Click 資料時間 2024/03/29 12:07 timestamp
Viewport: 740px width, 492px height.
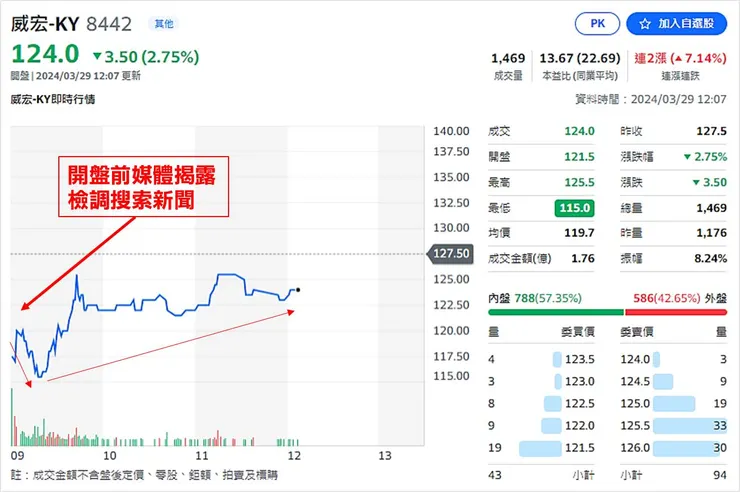651,100
